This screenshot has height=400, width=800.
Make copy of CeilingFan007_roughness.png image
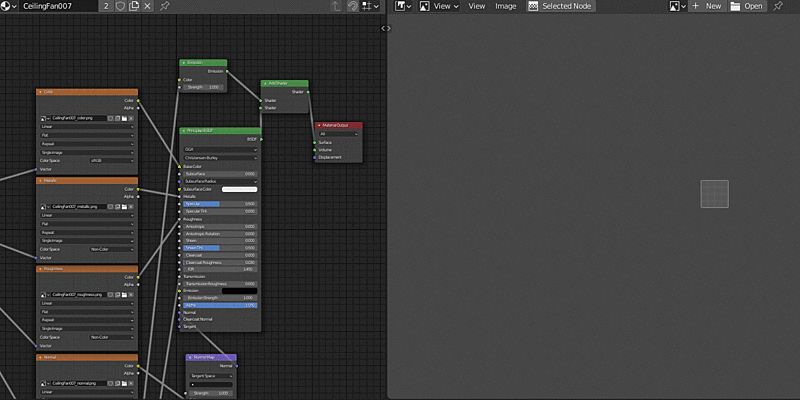tap(117, 295)
